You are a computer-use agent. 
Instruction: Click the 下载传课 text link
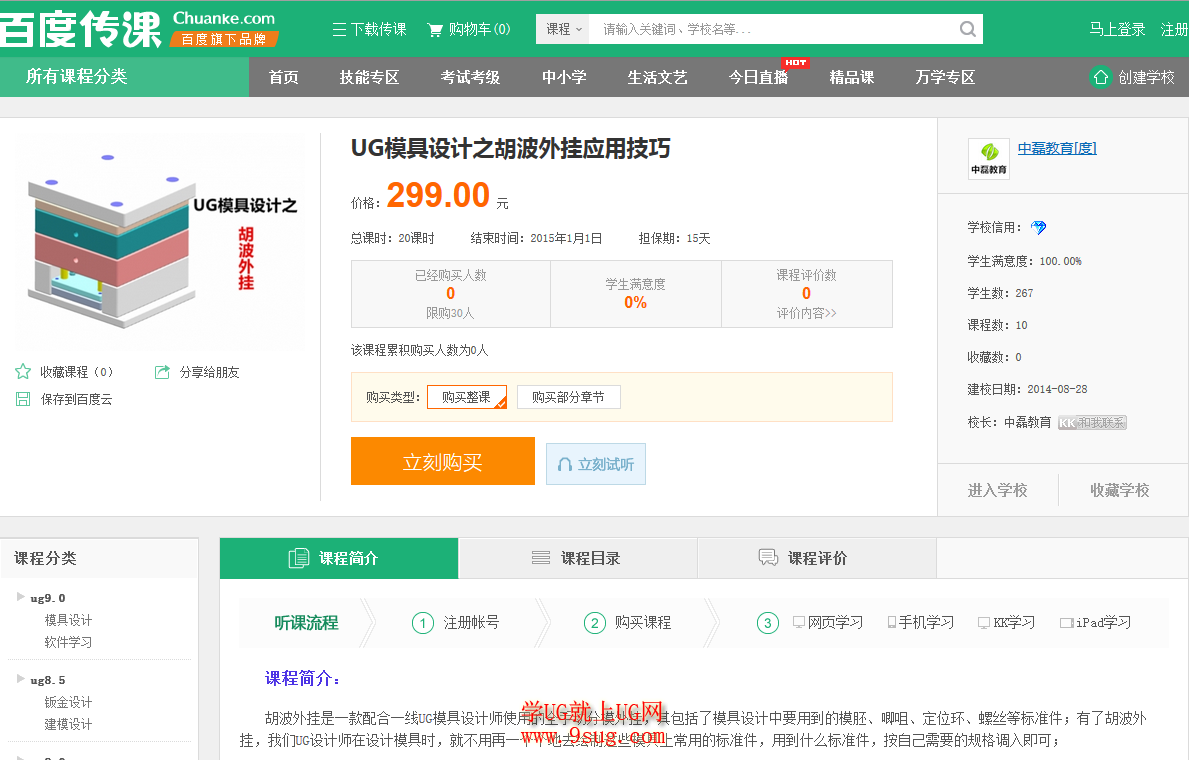pyautogui.click(x=378, y=30)
